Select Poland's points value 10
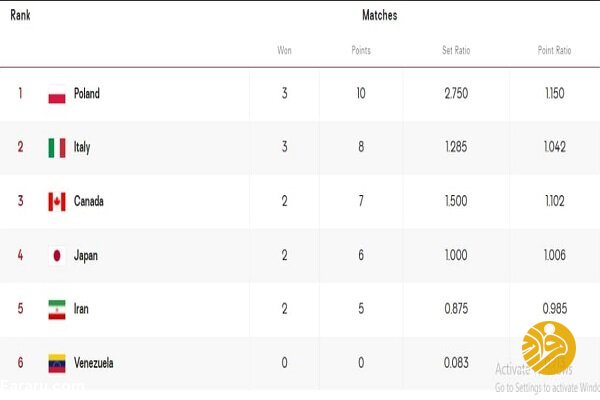 click(x=361, y=93)
